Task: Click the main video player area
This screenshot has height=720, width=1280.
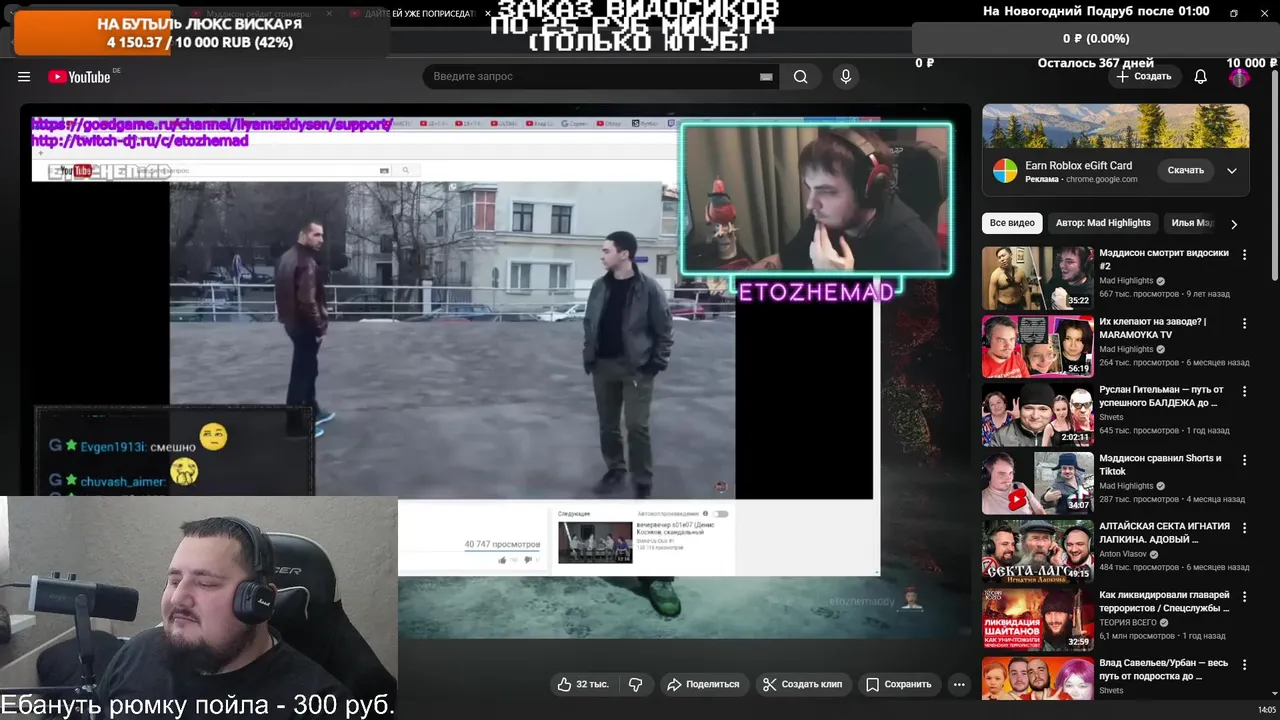Action: (x=495, y=371)
